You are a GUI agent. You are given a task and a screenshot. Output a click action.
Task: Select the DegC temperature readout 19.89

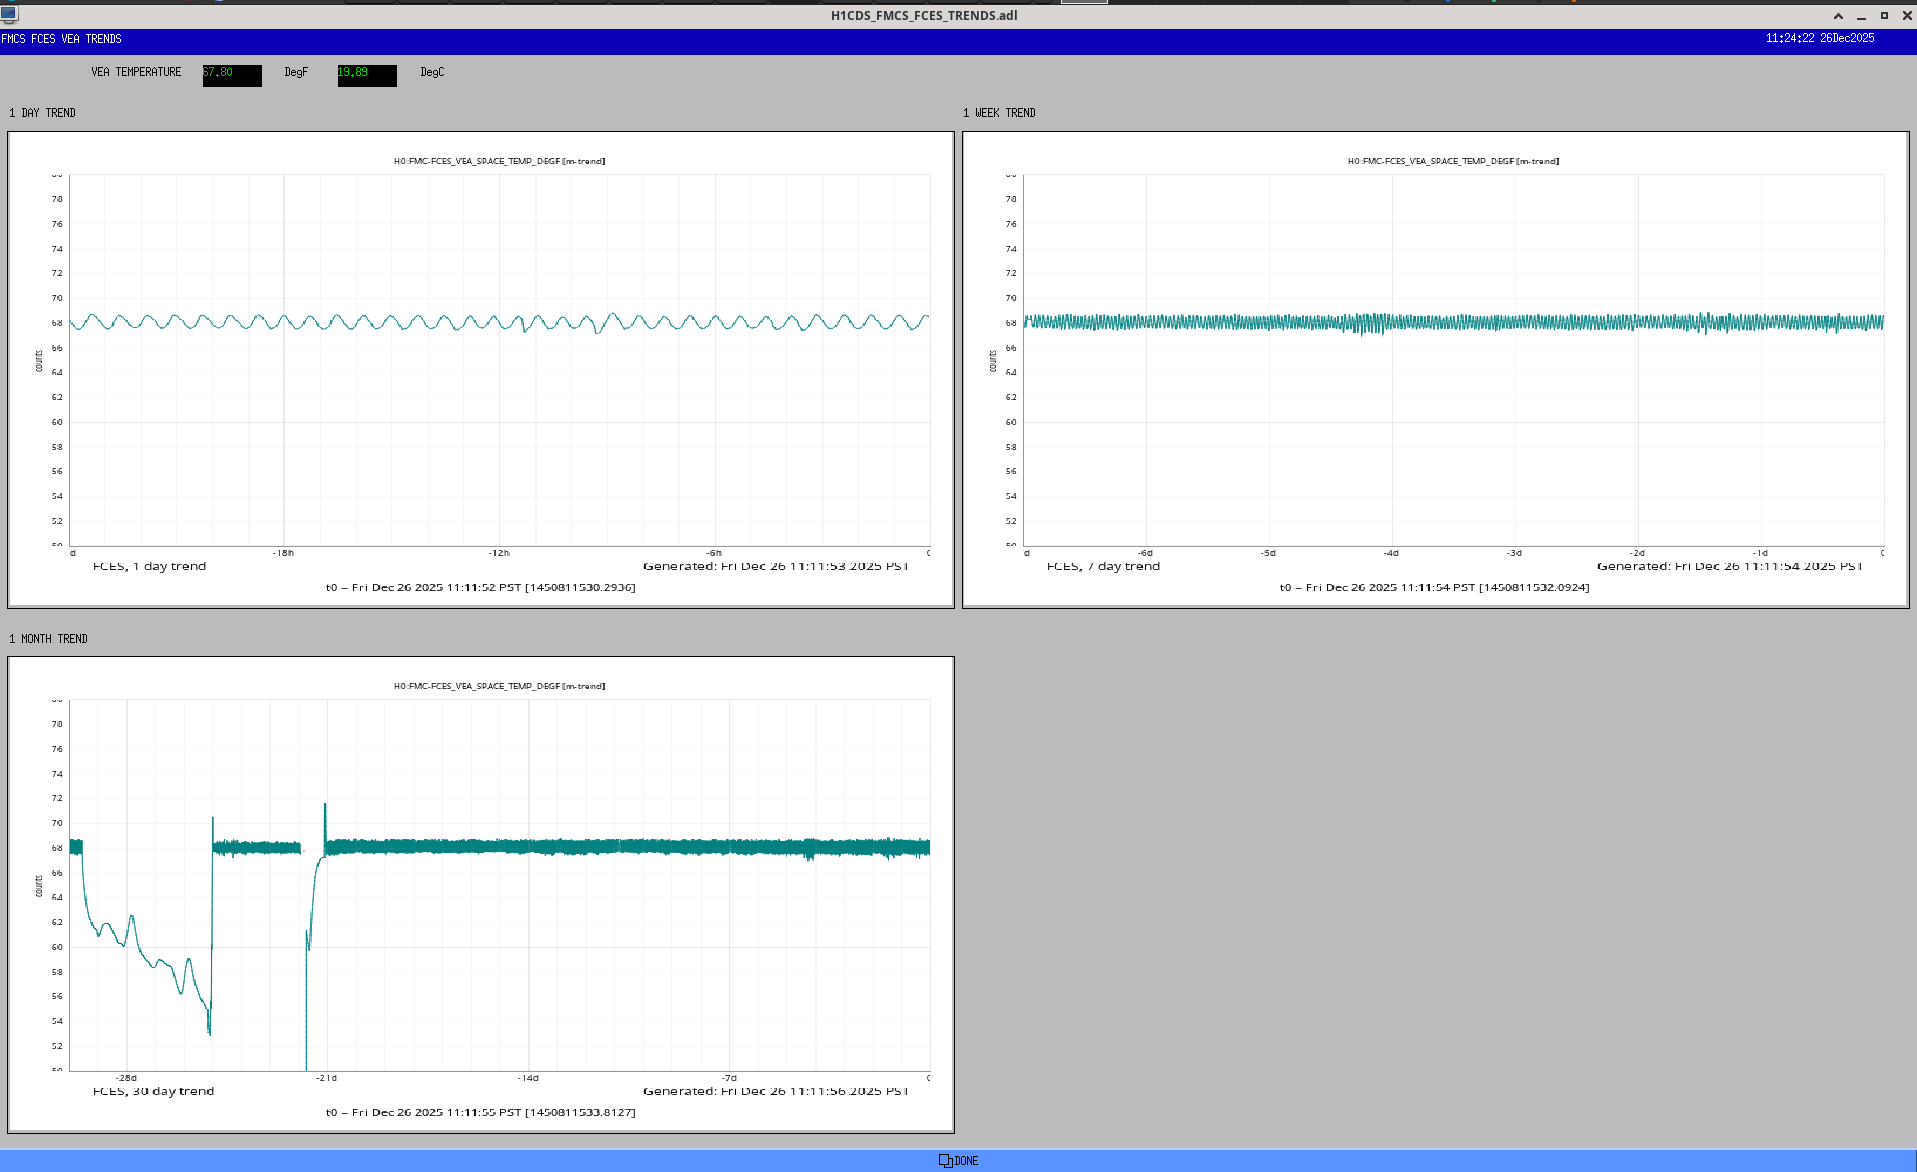click(x=367, y=75)
